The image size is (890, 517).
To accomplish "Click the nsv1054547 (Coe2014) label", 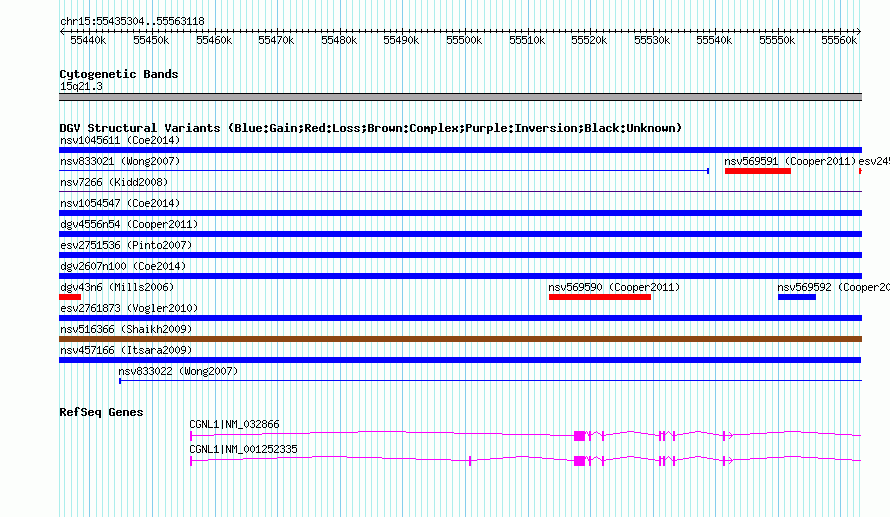I will (x=120, y=203).
